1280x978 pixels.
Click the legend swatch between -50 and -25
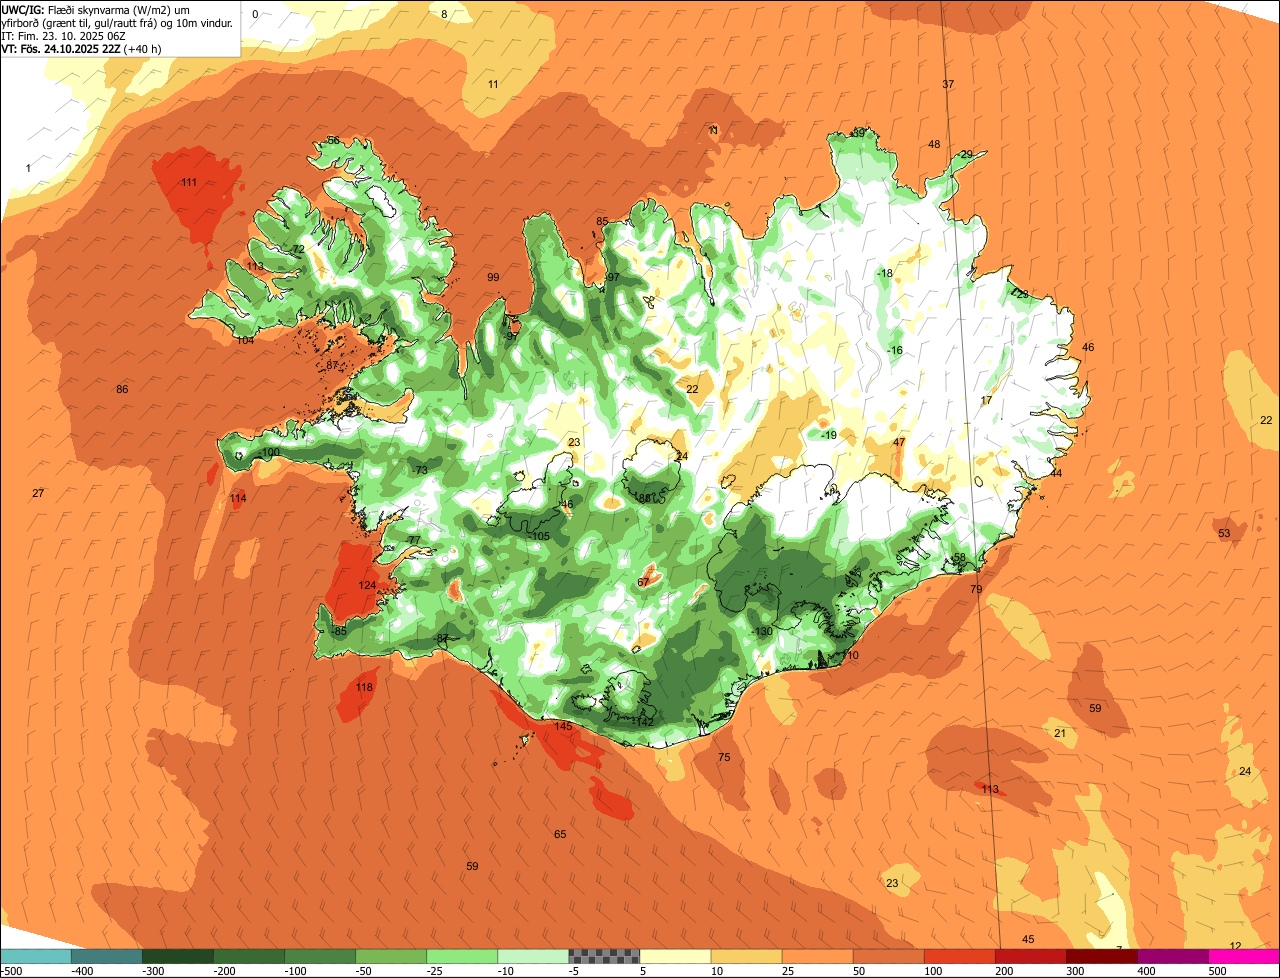point(392,956)
